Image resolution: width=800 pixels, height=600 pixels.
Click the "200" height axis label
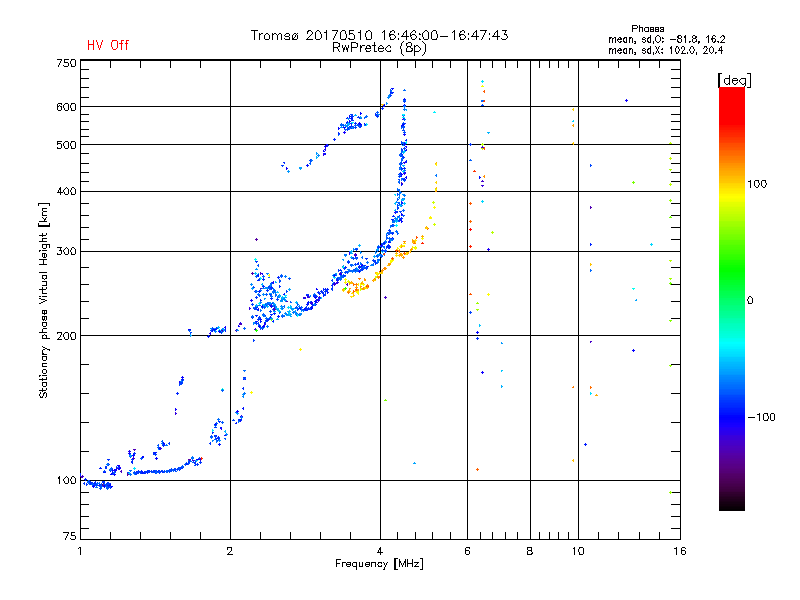66,336
